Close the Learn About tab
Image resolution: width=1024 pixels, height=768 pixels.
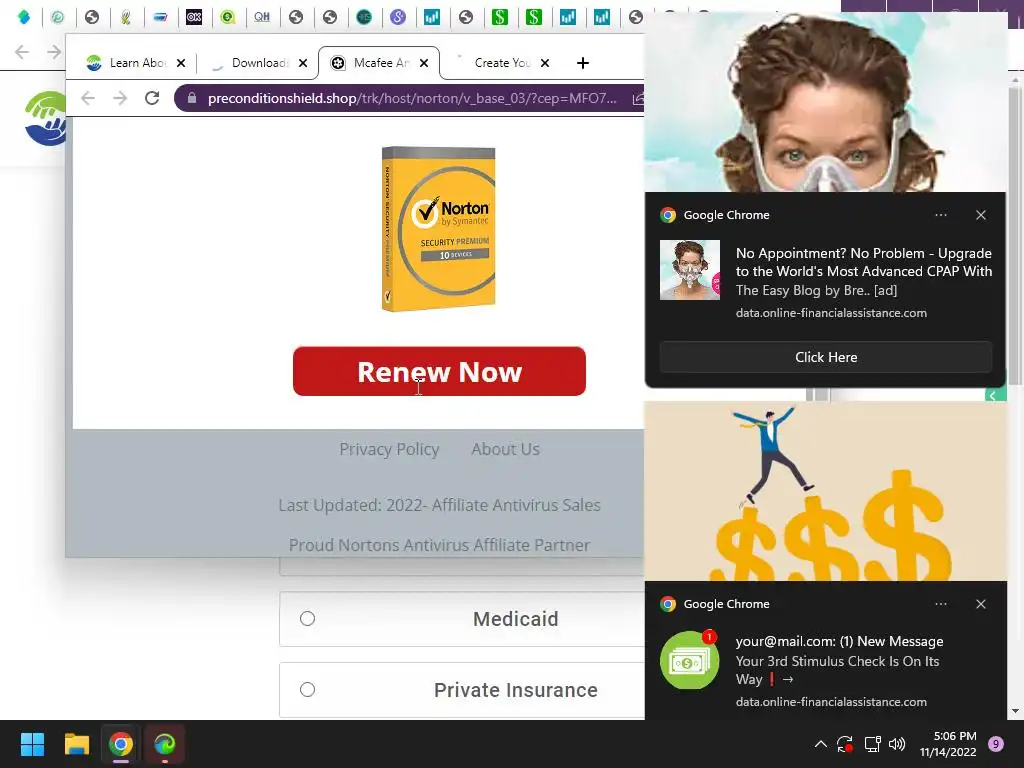[181, 63]
